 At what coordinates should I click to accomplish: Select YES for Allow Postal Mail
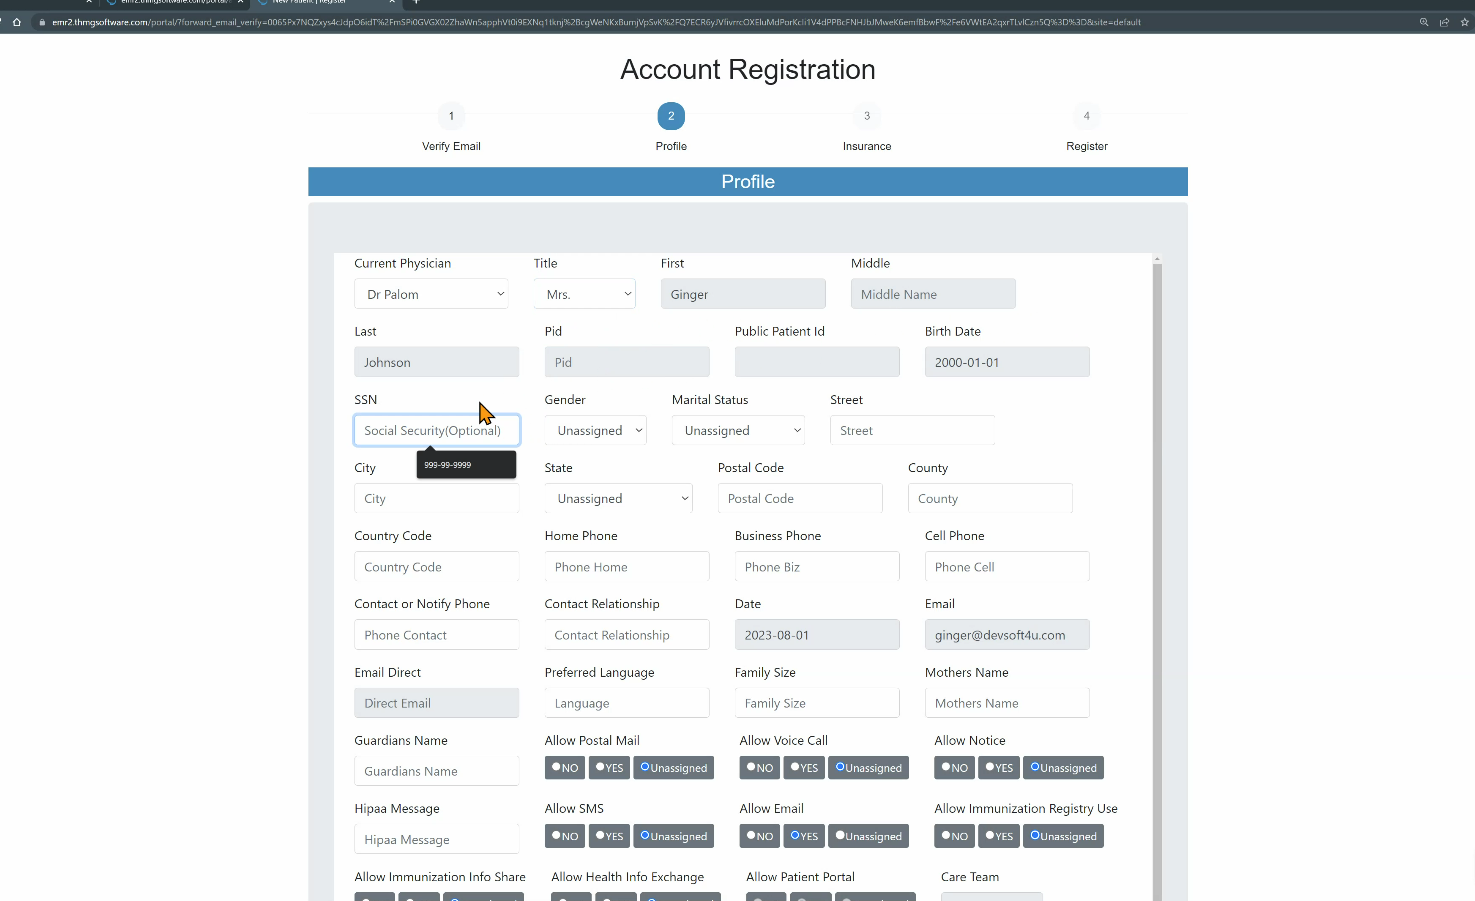coord(609,768)
